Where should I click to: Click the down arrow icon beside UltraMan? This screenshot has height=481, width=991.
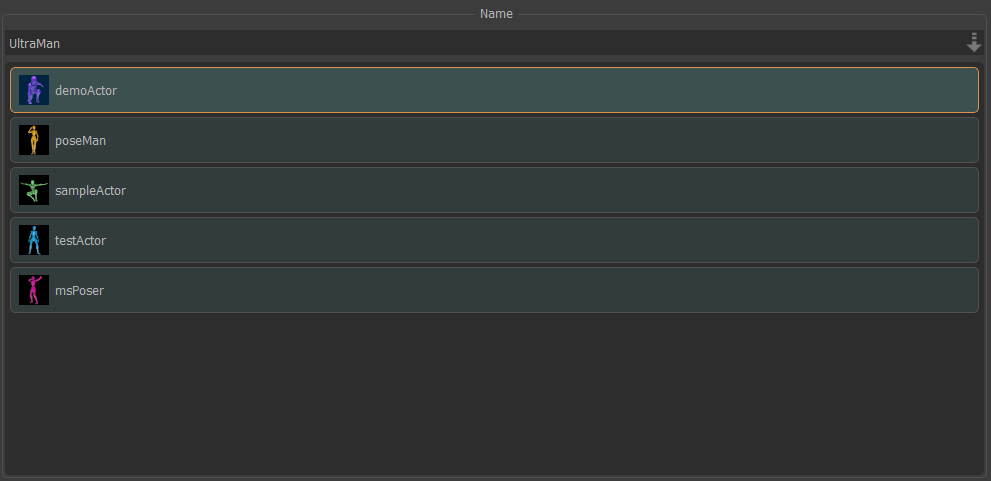tap(974, 43)
